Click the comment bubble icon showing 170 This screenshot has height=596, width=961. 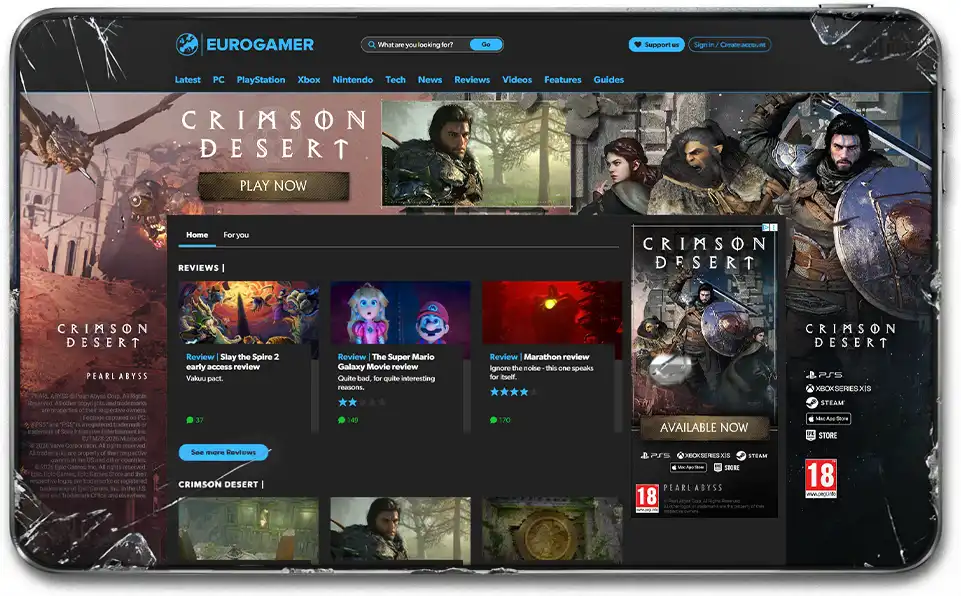coord(493,420)
